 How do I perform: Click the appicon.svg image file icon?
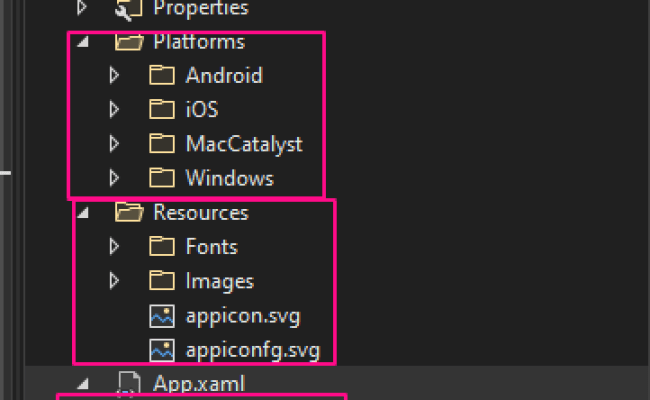(x=162, y=316)
